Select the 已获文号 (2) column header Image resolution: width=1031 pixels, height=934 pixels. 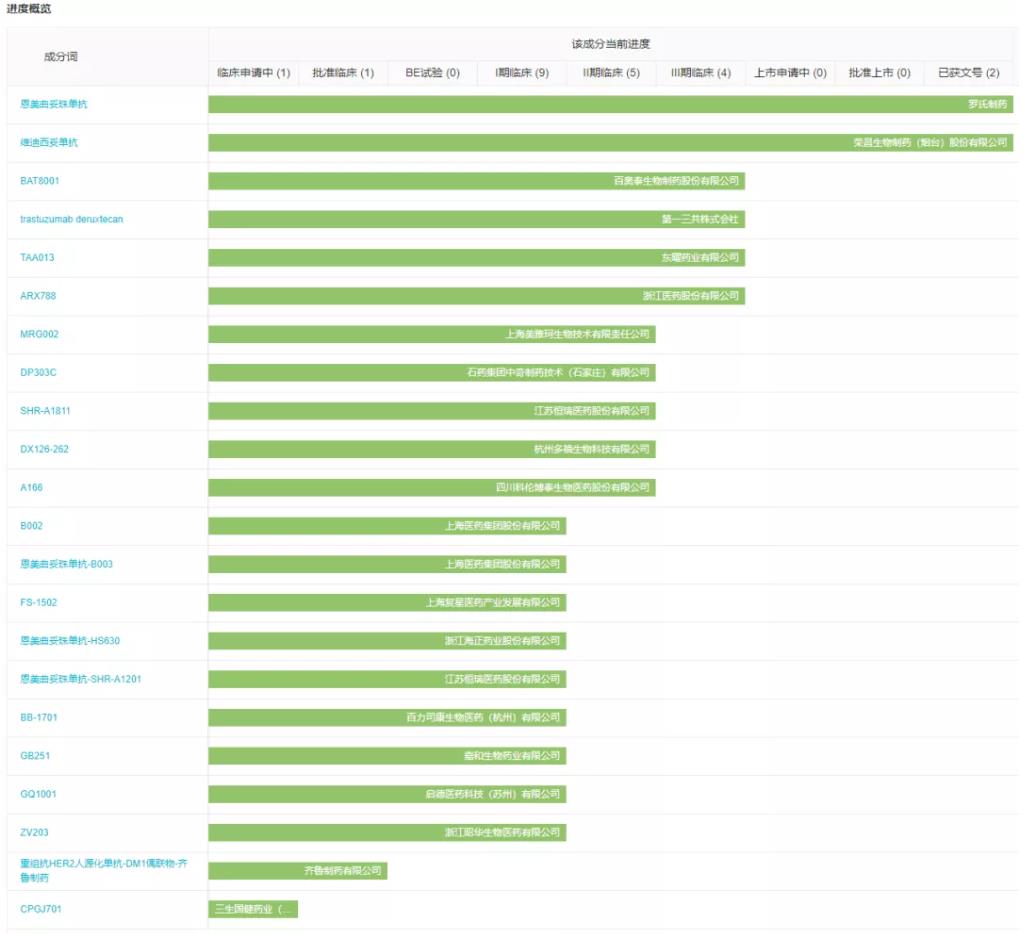pyautogui.click(x=969, y=73)
